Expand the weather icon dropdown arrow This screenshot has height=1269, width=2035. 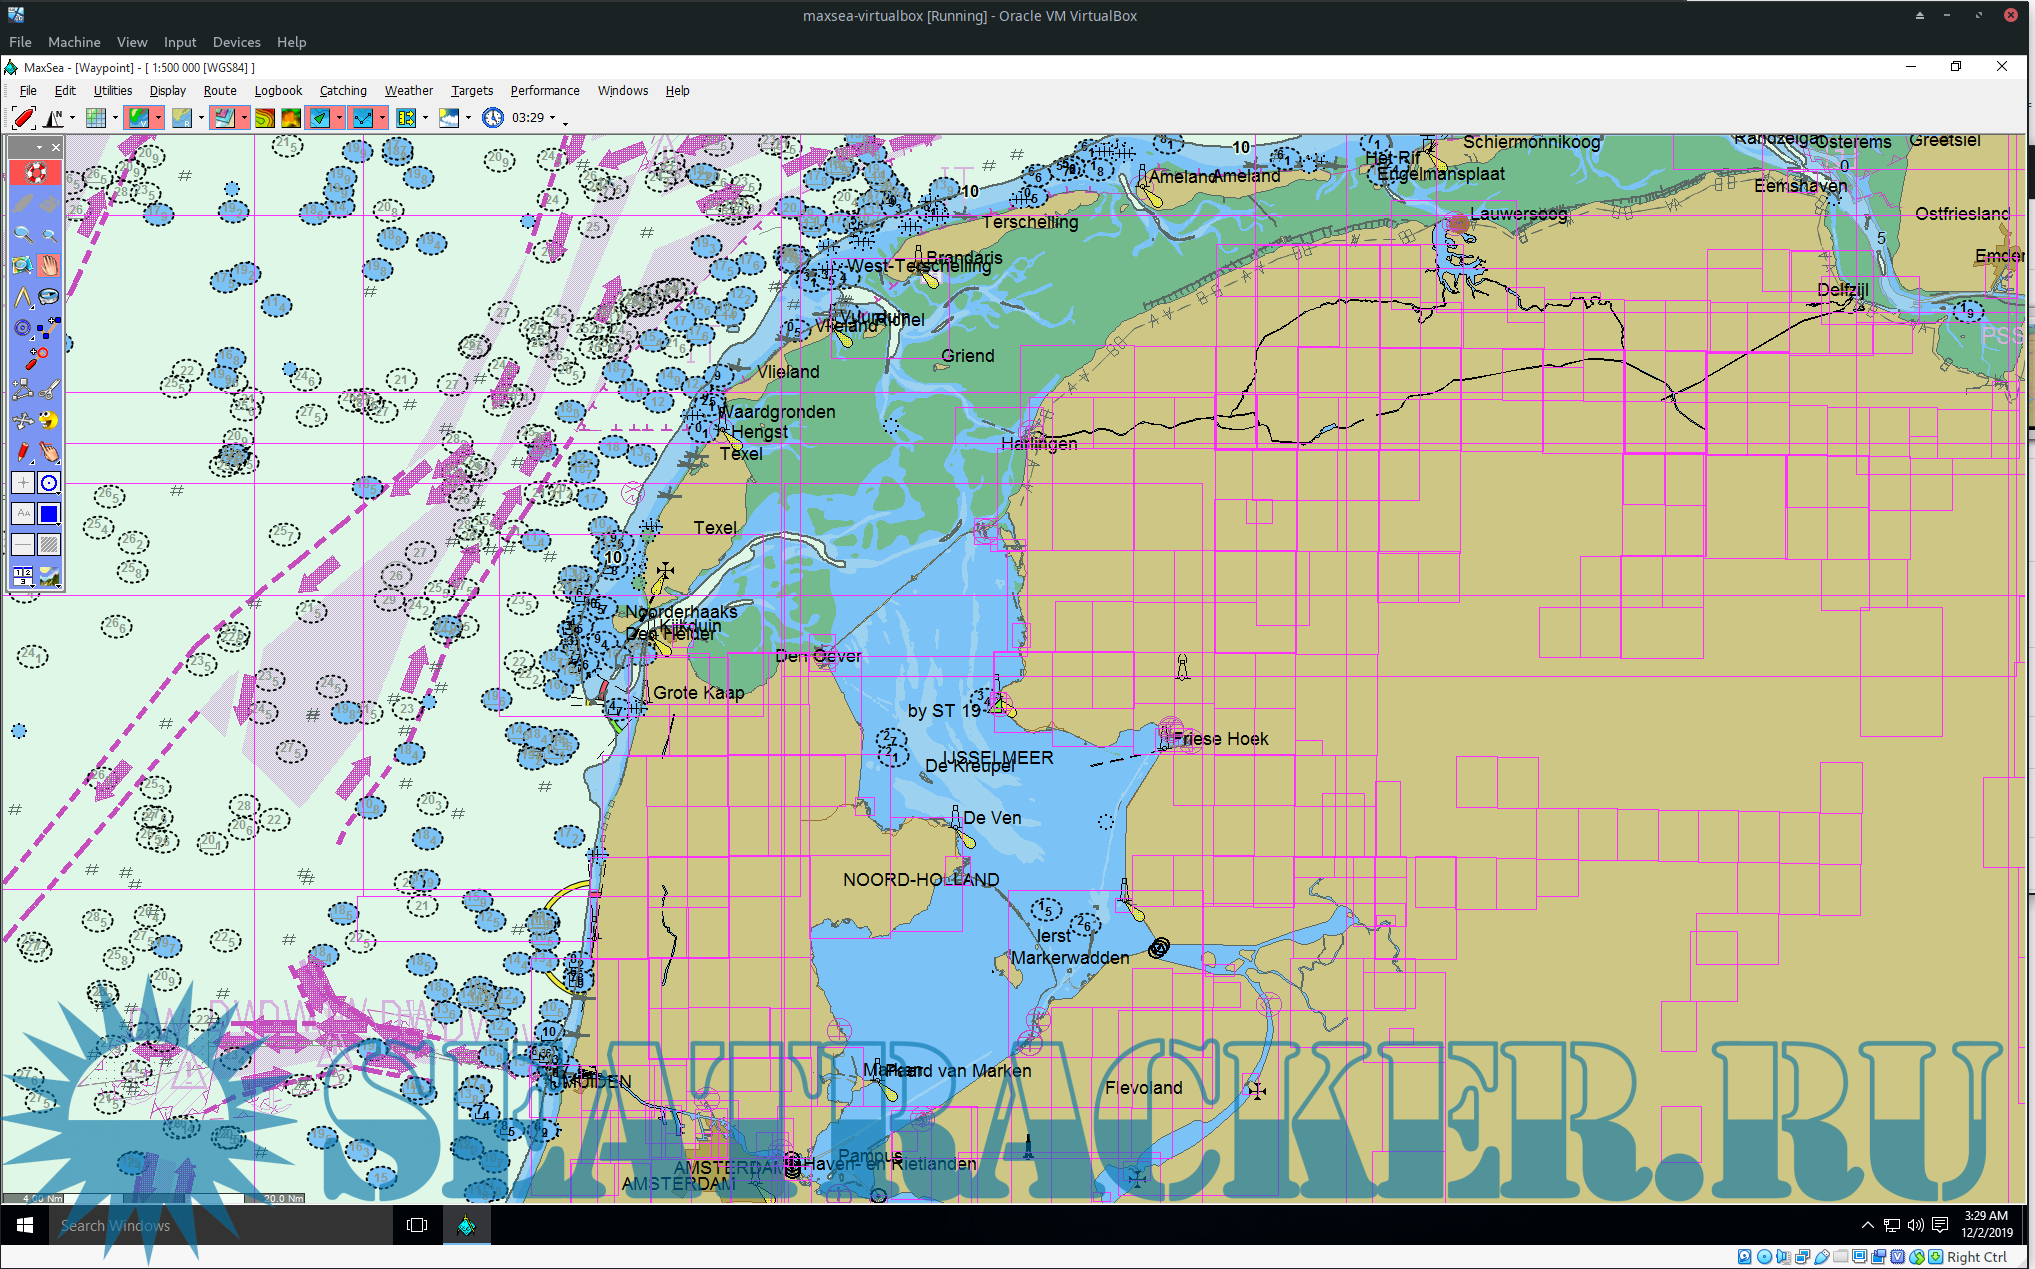[468, 118]
